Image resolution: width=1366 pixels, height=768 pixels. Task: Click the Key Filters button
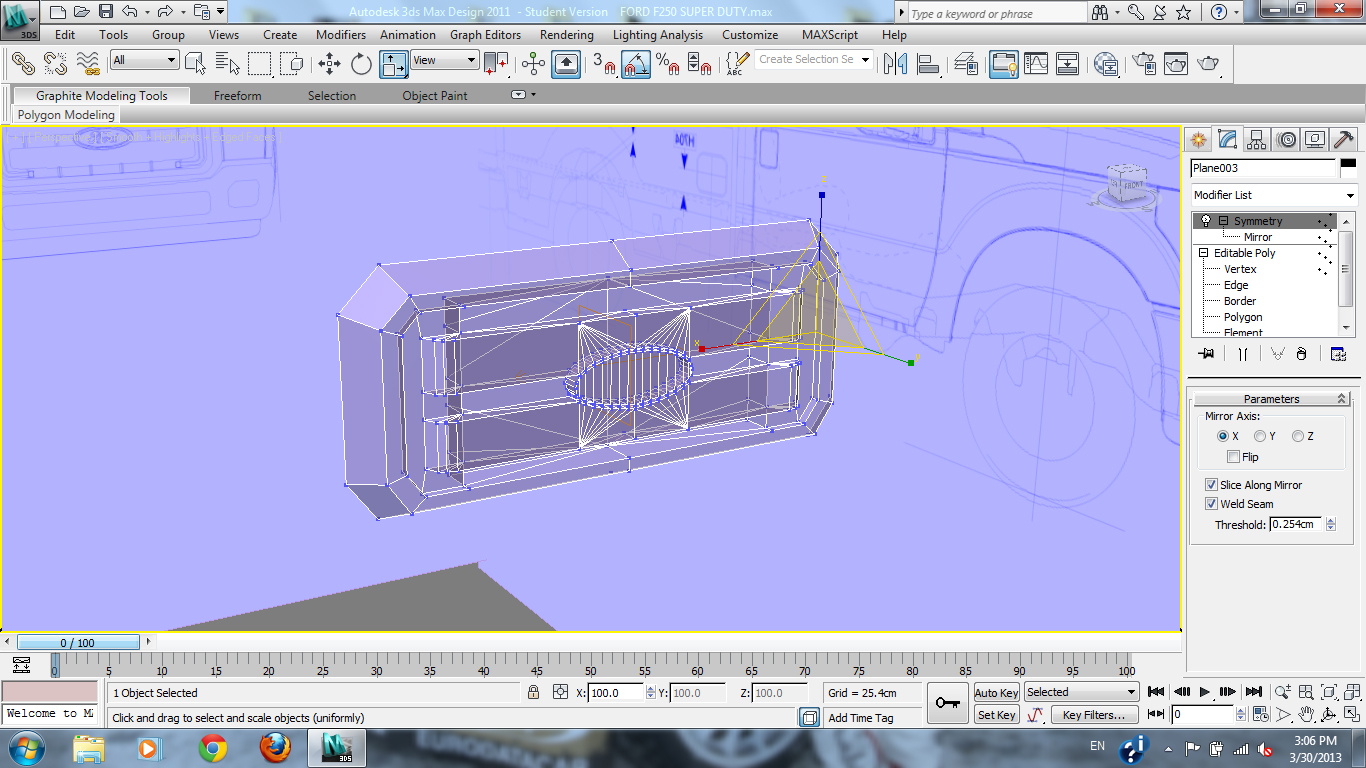1094,715
